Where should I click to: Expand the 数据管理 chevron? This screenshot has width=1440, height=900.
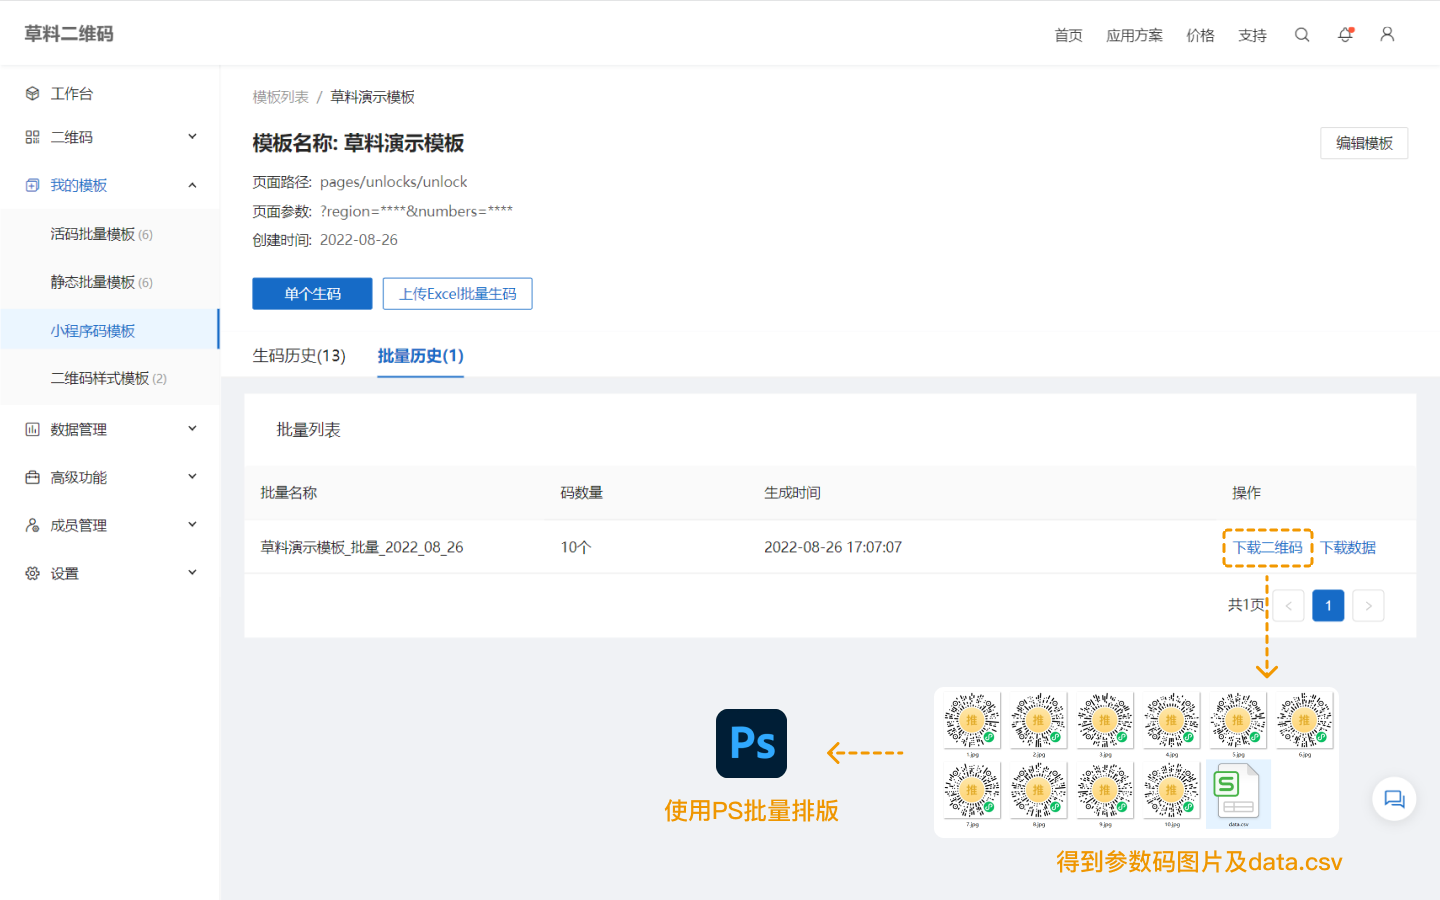click(x=193, y=429)
